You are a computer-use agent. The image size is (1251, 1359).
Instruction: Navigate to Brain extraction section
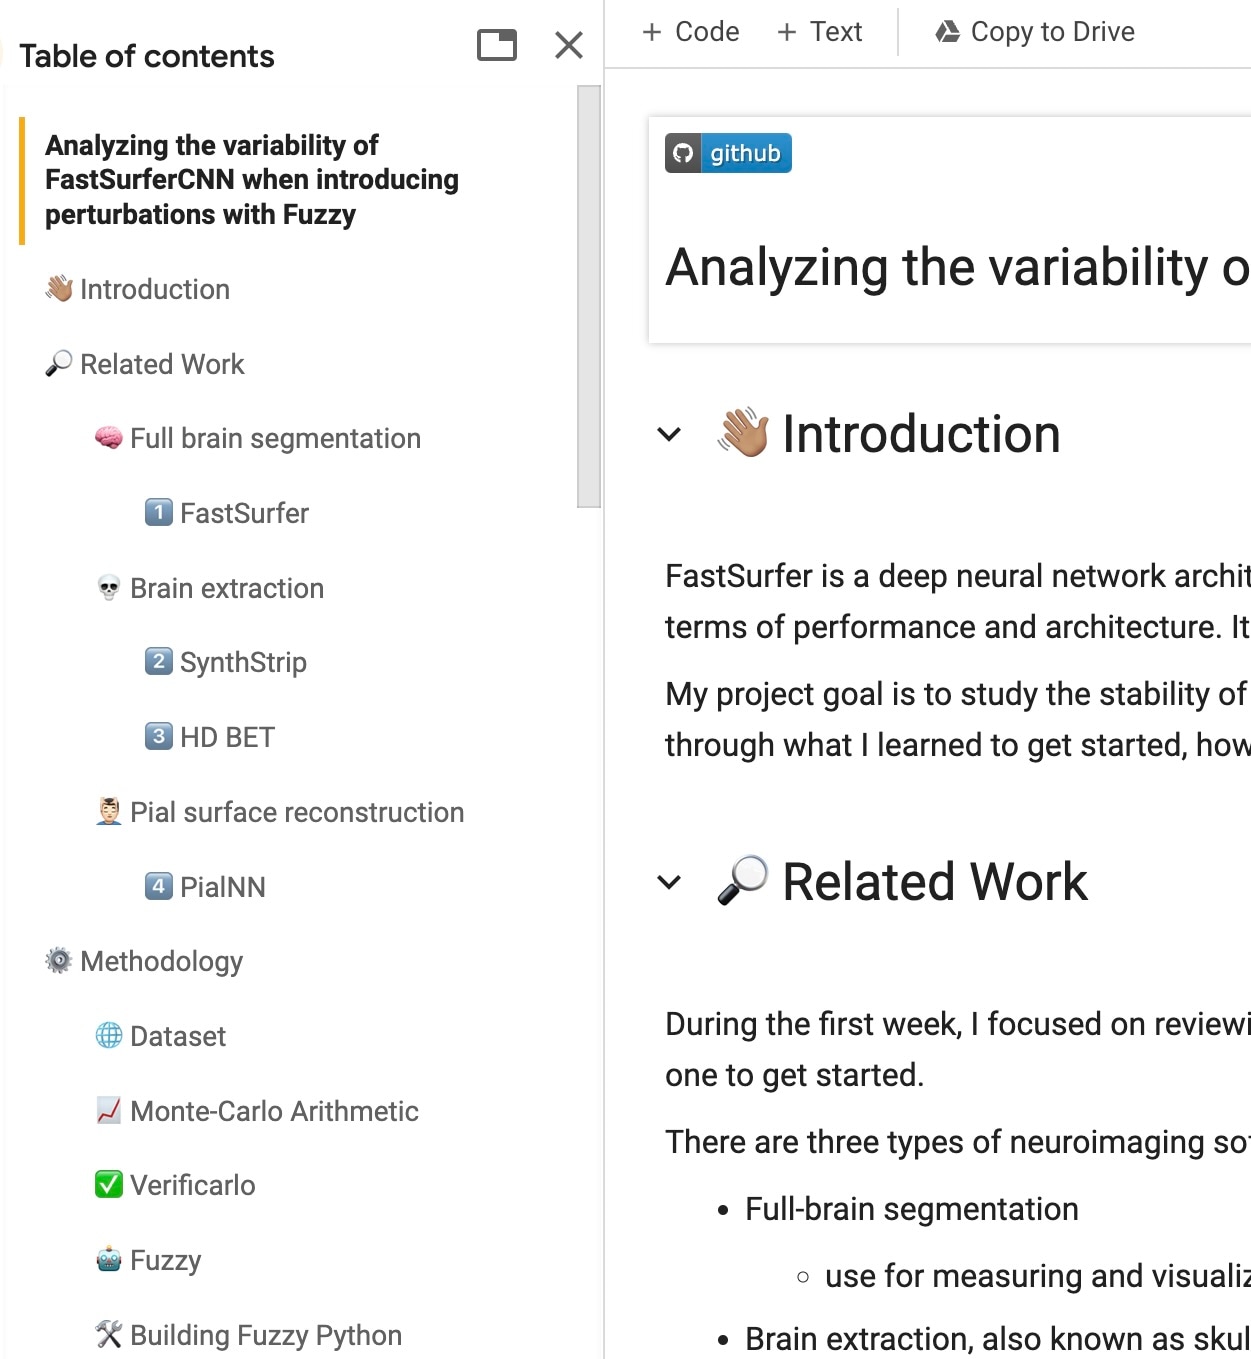point(227,588)
